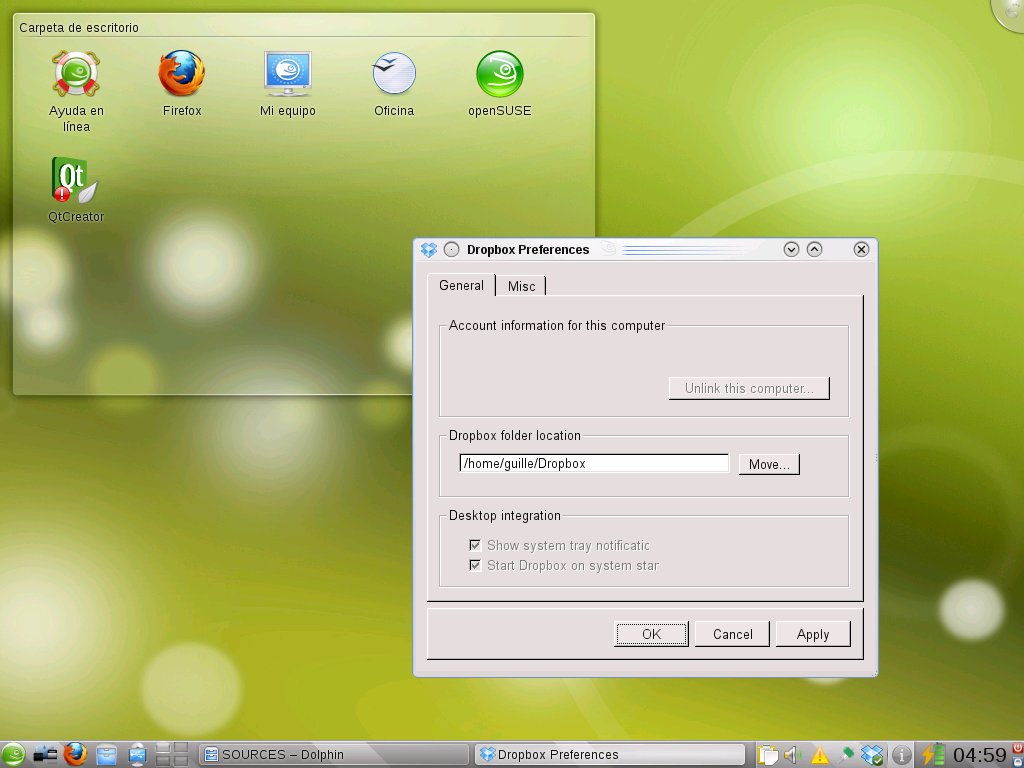Minimize the Dropbox Preferences window
The width and height of the screenshot is (1024, 768).
click(x=791, y=249)
